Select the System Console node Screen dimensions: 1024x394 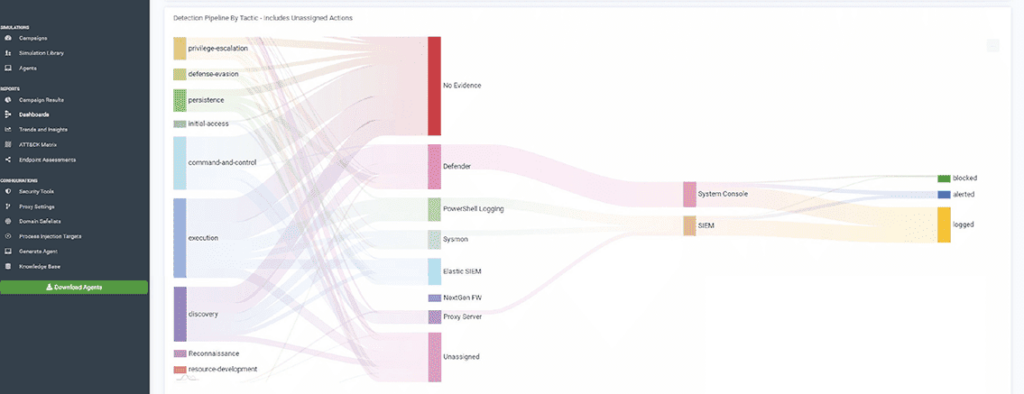click(x=690, y=194)
